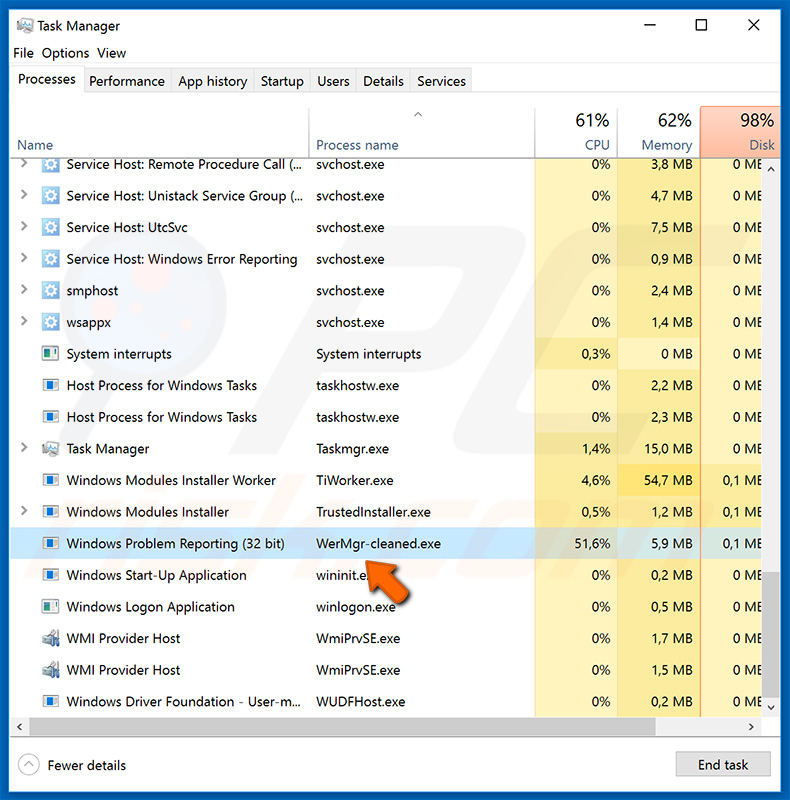This screenshot has width=790, height=800.
Task: Click the wsappx gear icon
Action: tap(50, 322)
